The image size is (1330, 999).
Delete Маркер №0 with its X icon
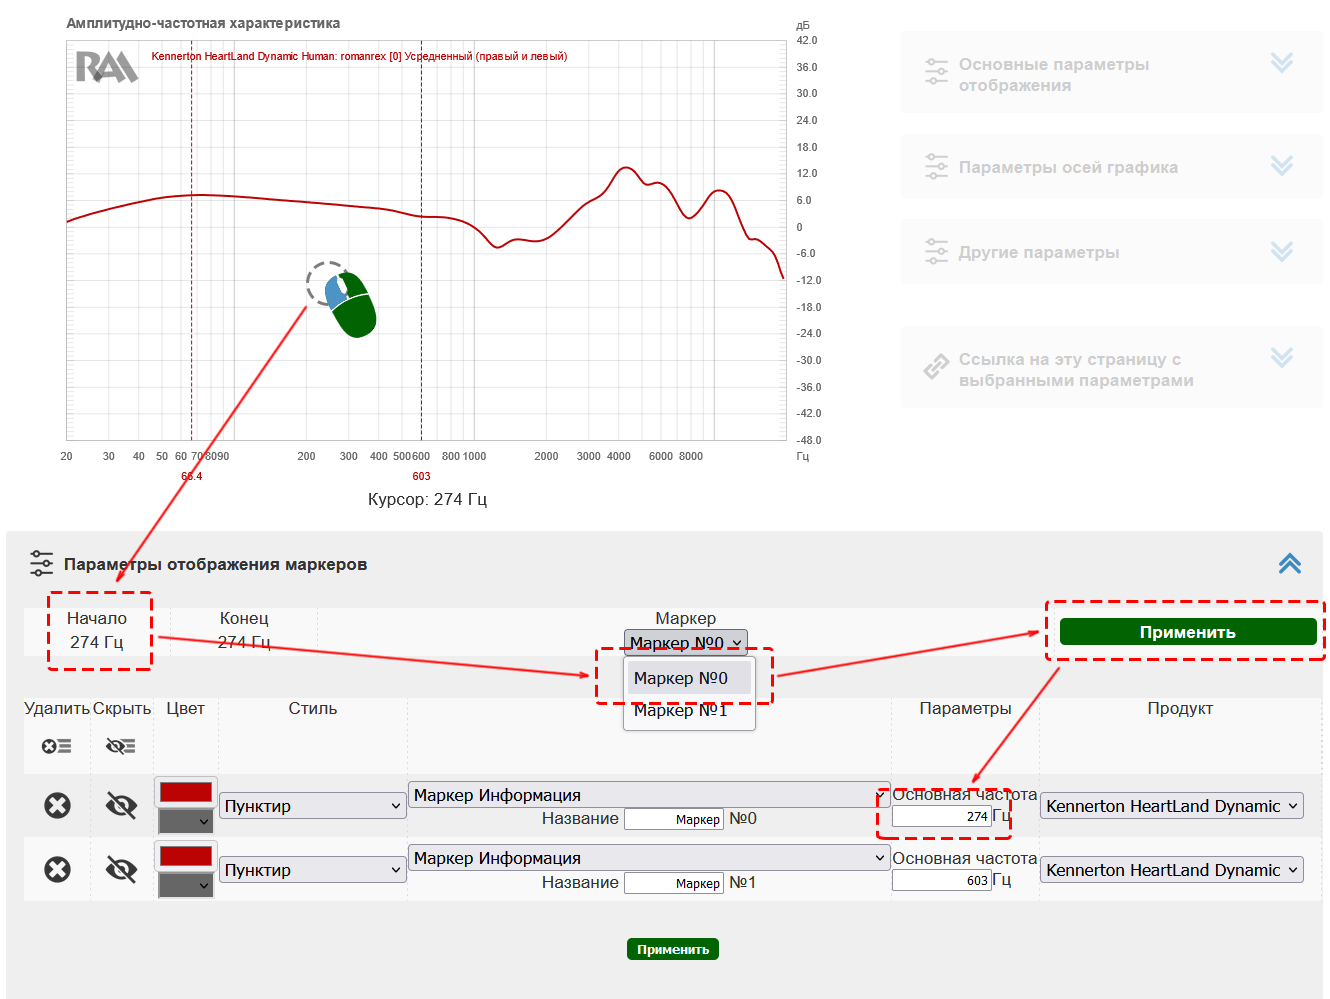[57, 805]
